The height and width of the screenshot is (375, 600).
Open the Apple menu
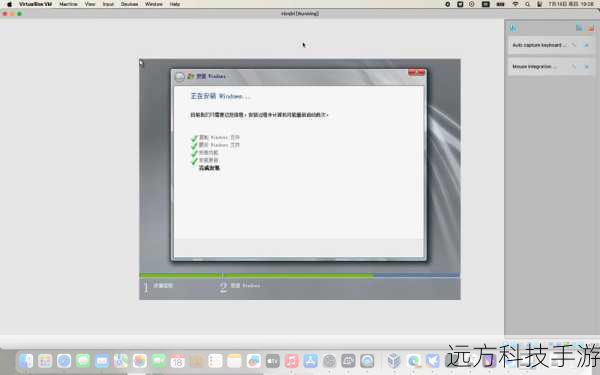click(x=10, y=4)
